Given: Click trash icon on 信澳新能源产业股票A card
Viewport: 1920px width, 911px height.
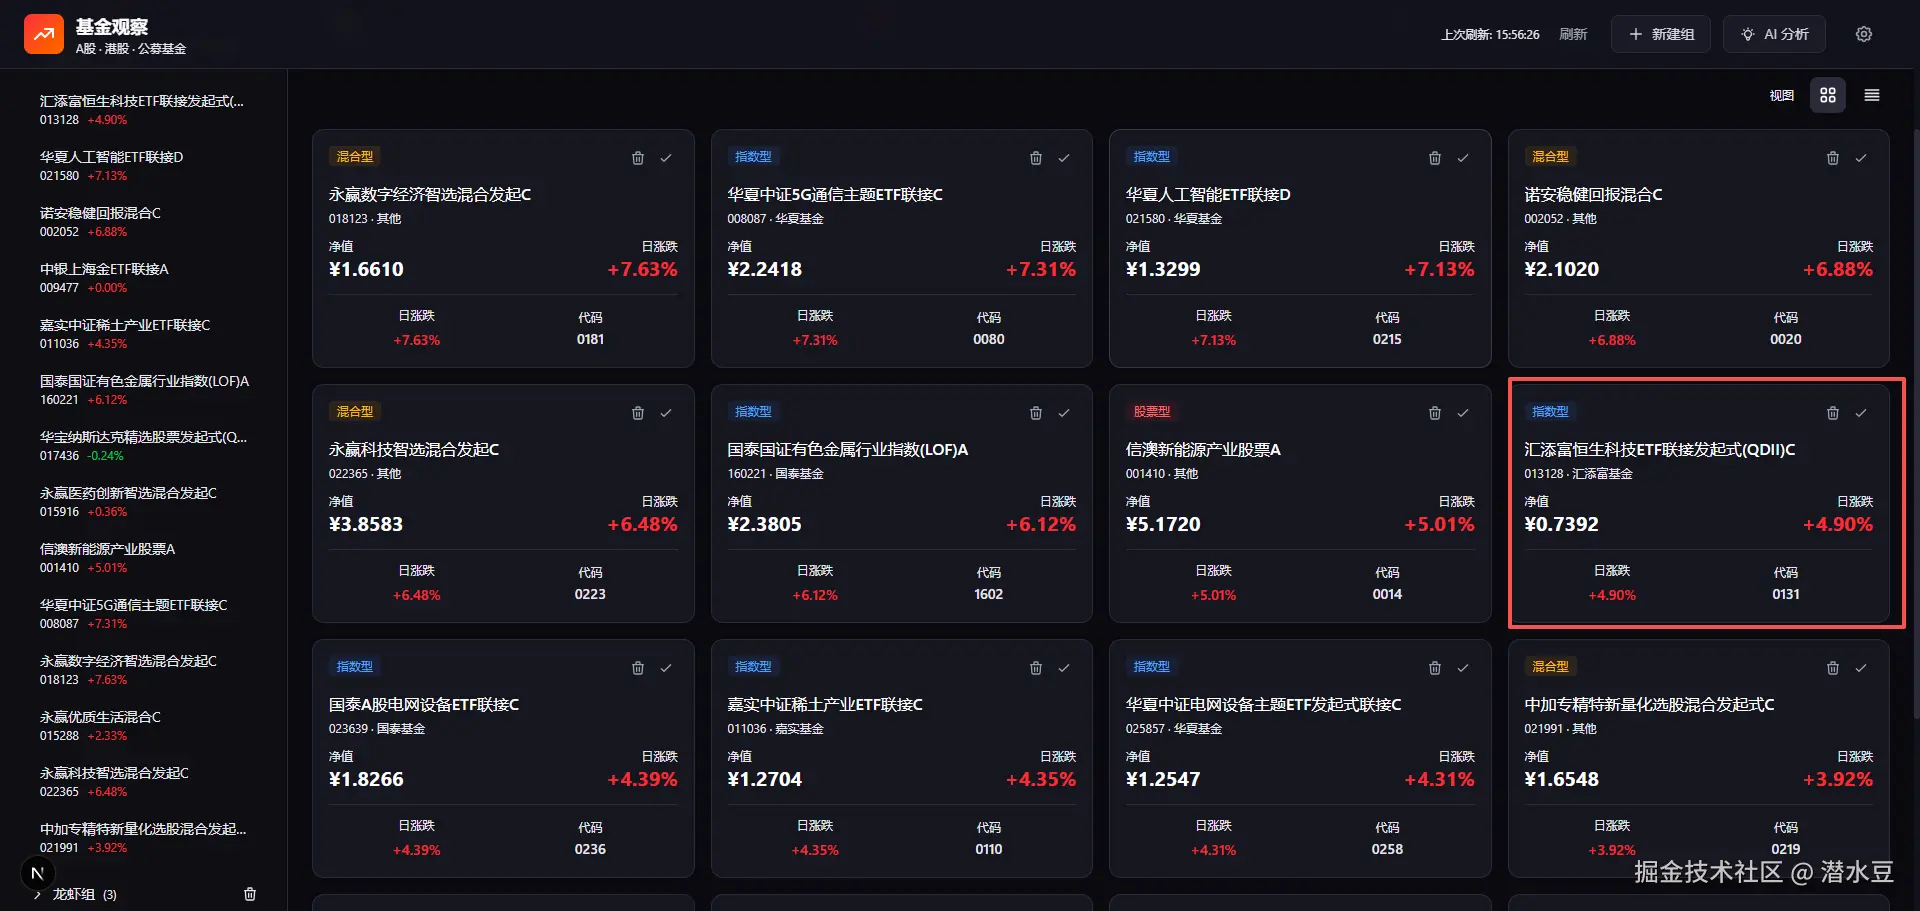Looking at the screenshot, I should [1435, 413].
